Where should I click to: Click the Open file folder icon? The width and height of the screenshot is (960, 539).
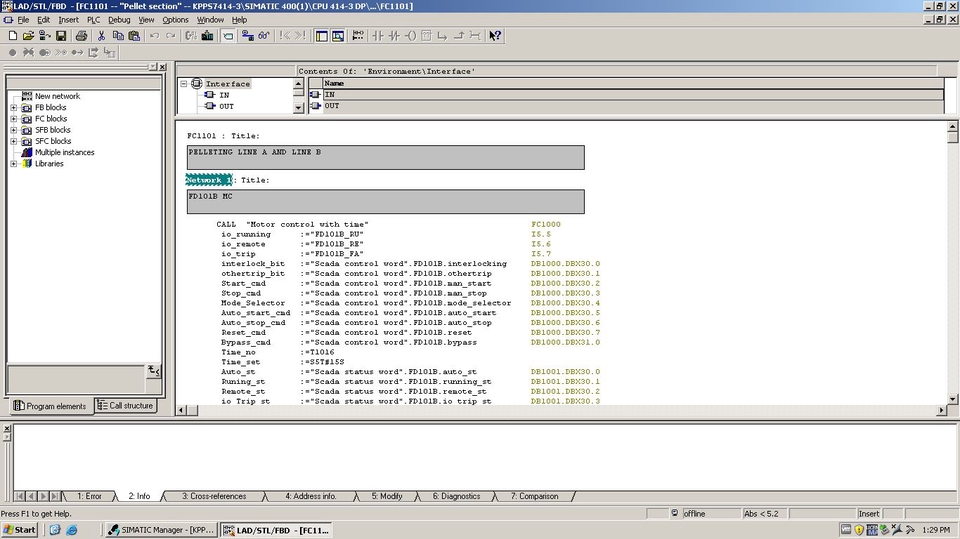[x=28, y=36]
